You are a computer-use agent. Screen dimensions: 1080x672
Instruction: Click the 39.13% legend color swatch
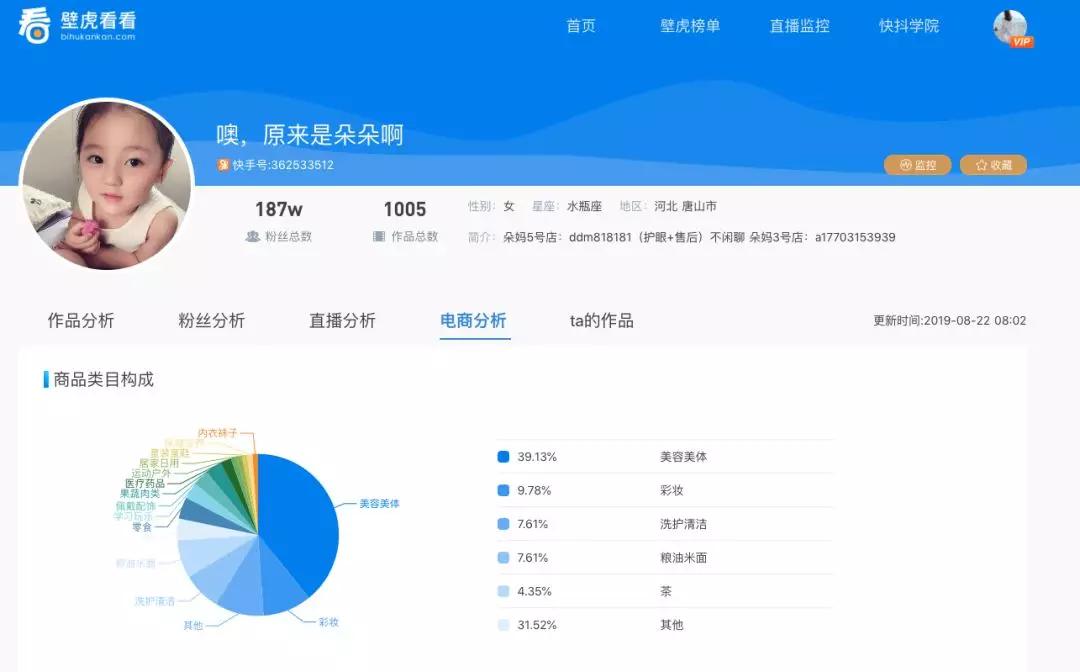tap(503, 456)
